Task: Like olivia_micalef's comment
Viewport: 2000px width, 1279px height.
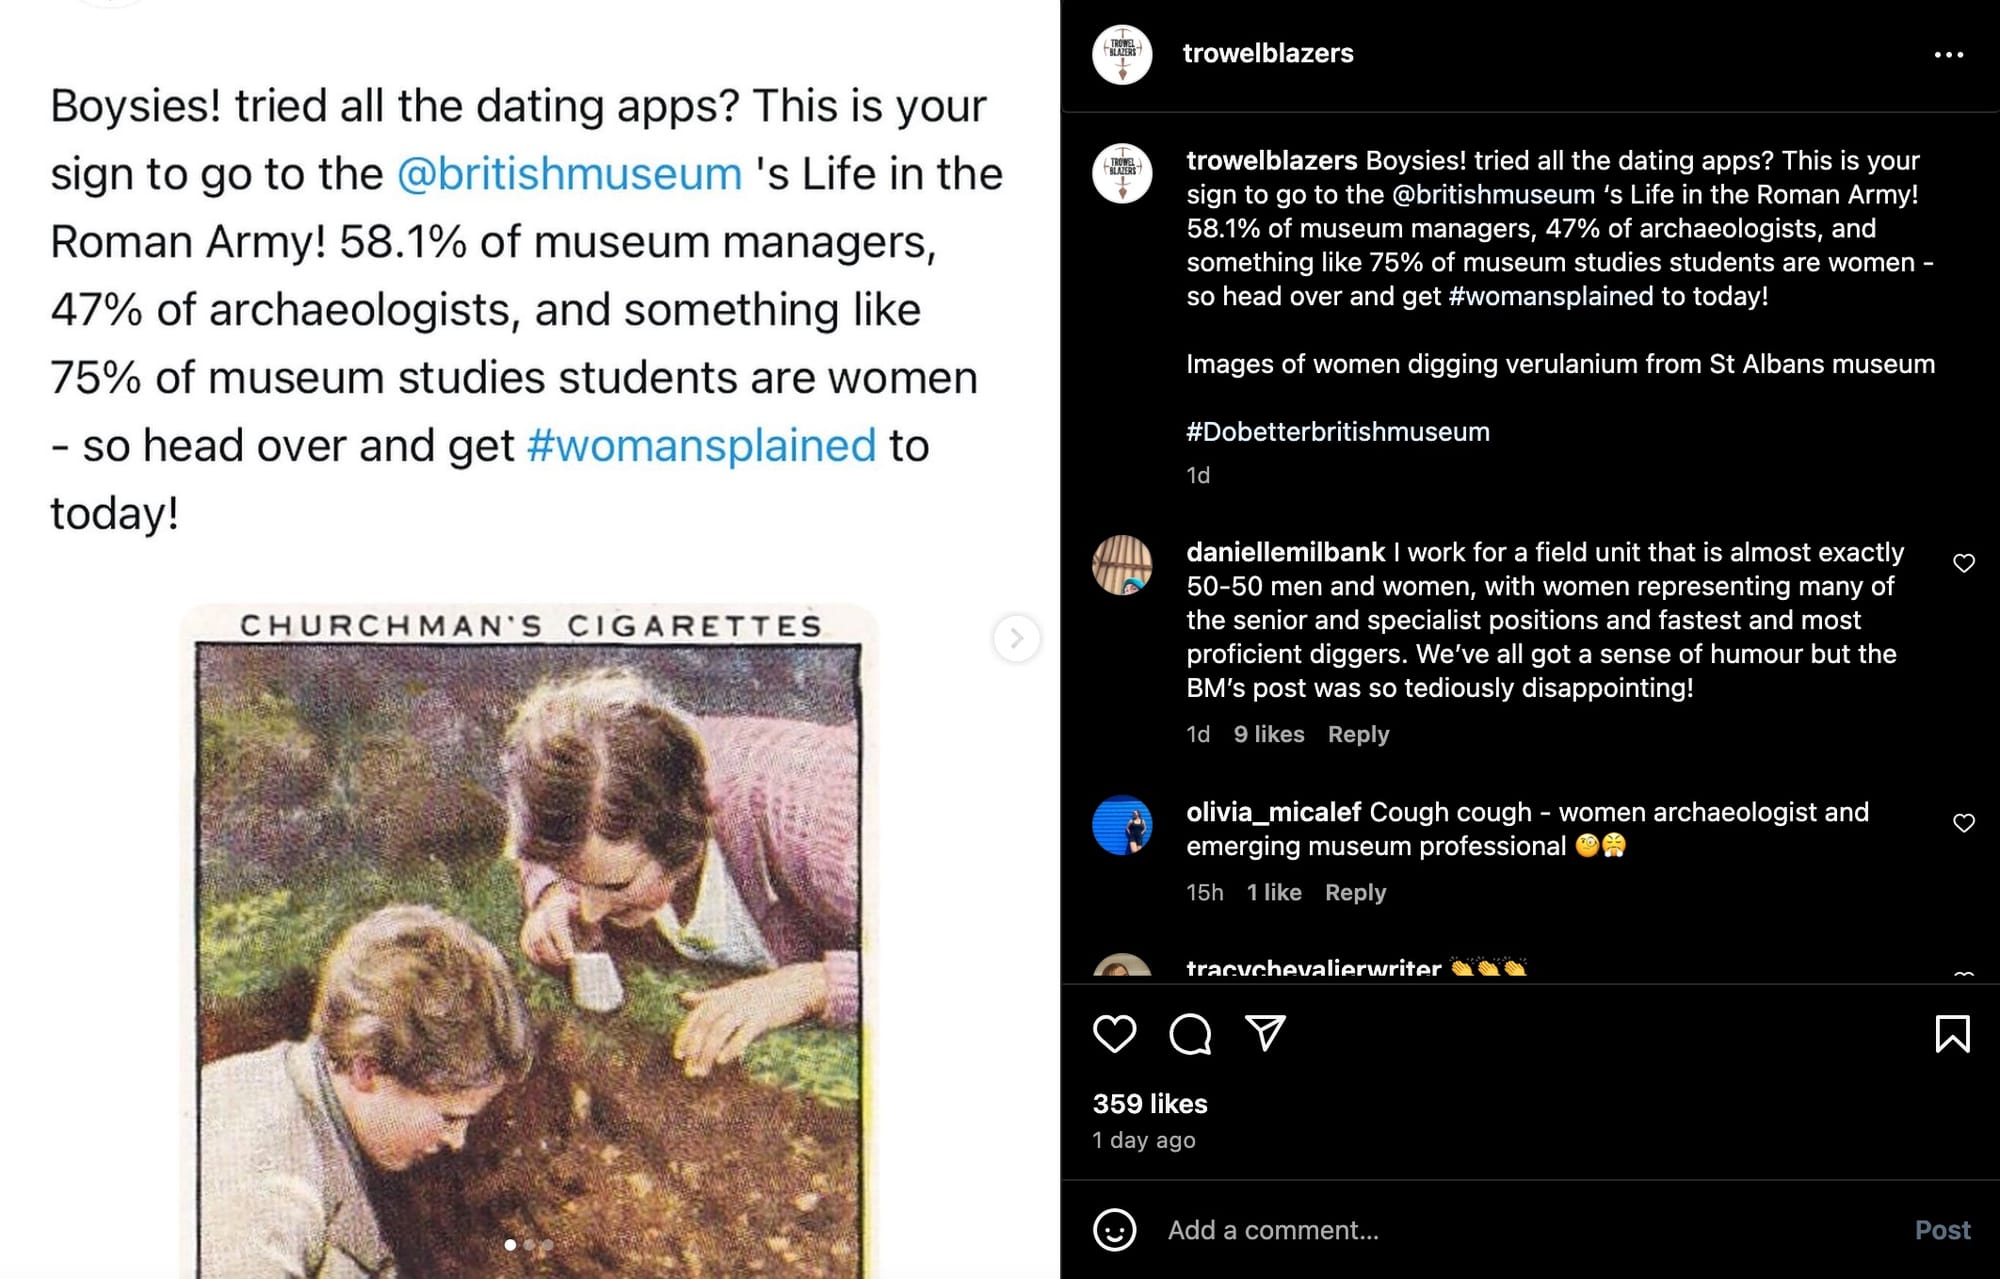Action: click(1964, 823)
